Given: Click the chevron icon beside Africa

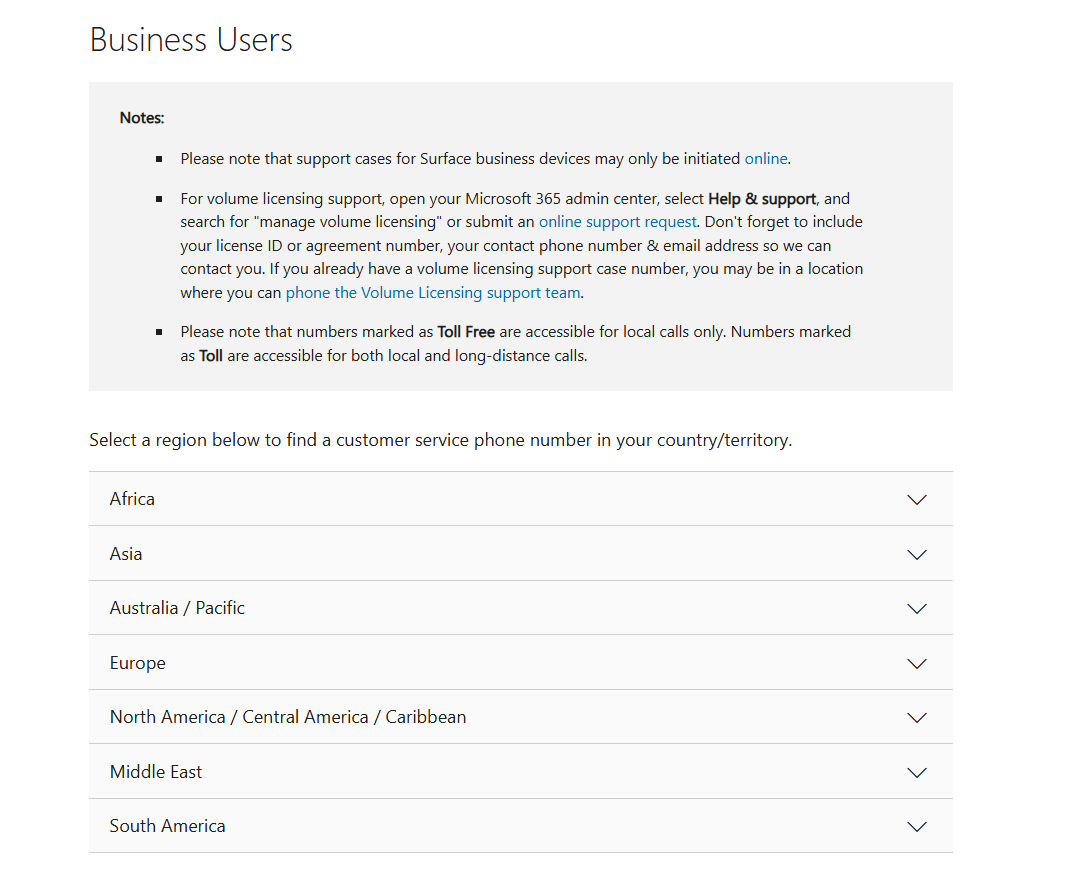Looking at the screenshot, I should [916, 499].
